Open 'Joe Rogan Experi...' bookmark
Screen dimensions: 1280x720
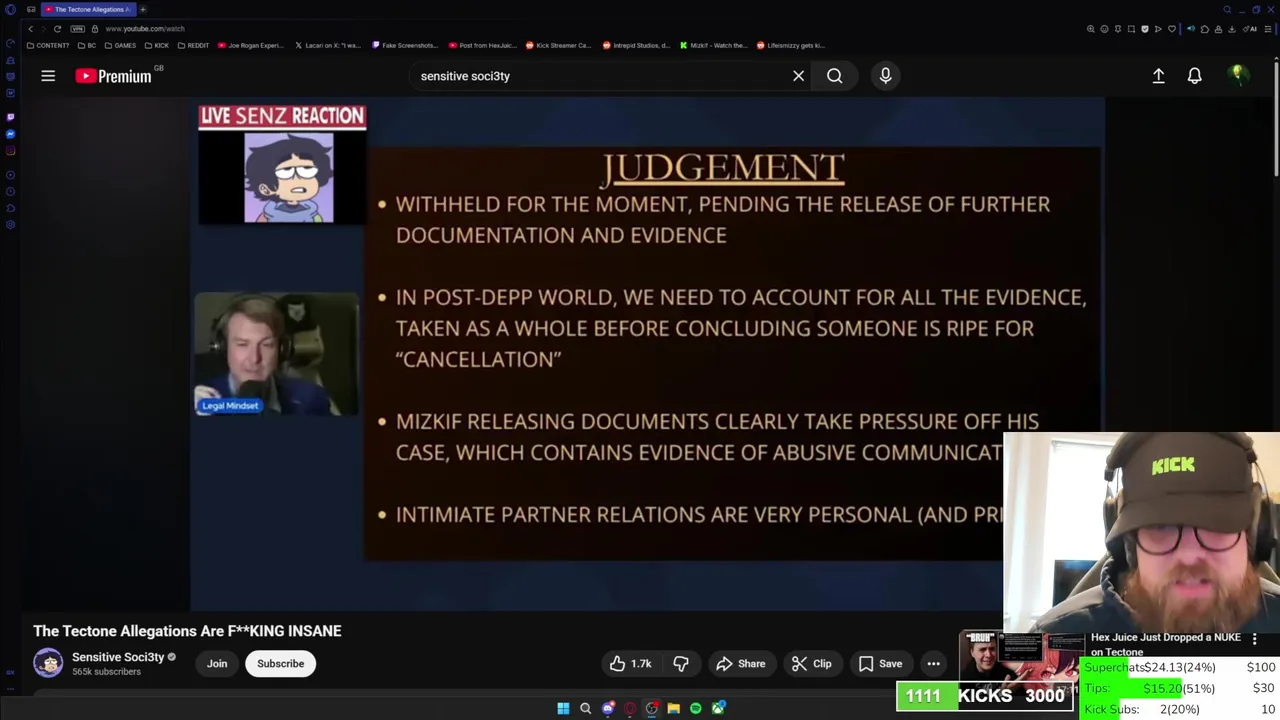[x=250, y=45]
